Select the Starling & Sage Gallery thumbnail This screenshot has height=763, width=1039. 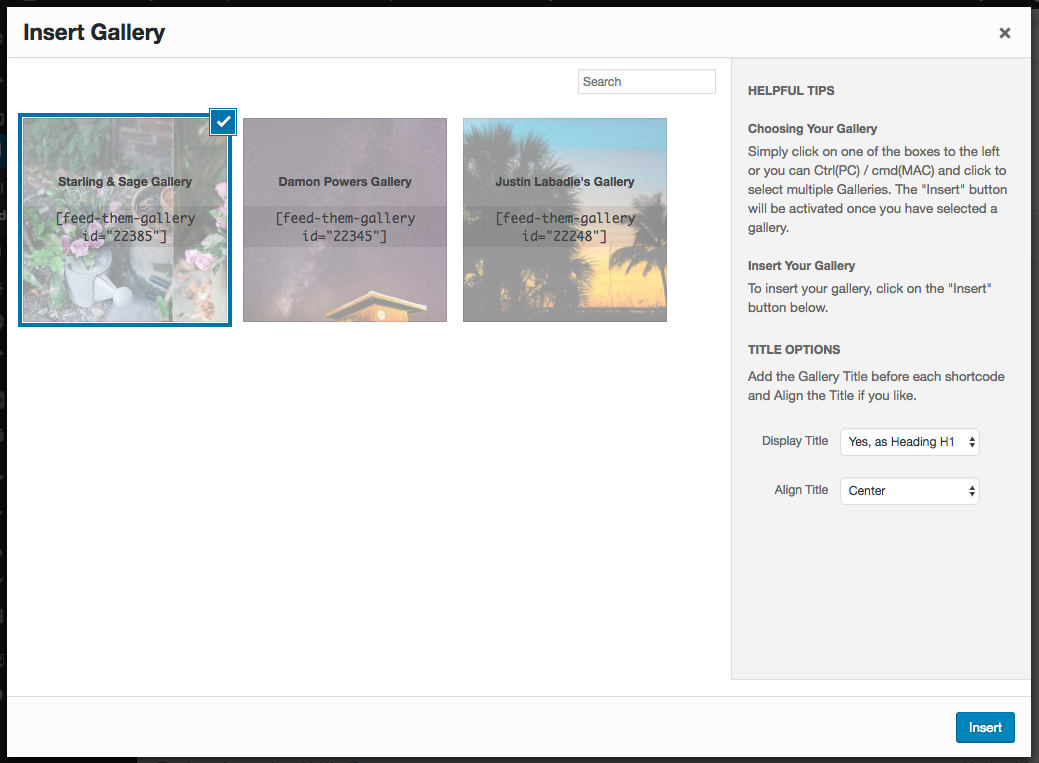(x=125, y=220)
